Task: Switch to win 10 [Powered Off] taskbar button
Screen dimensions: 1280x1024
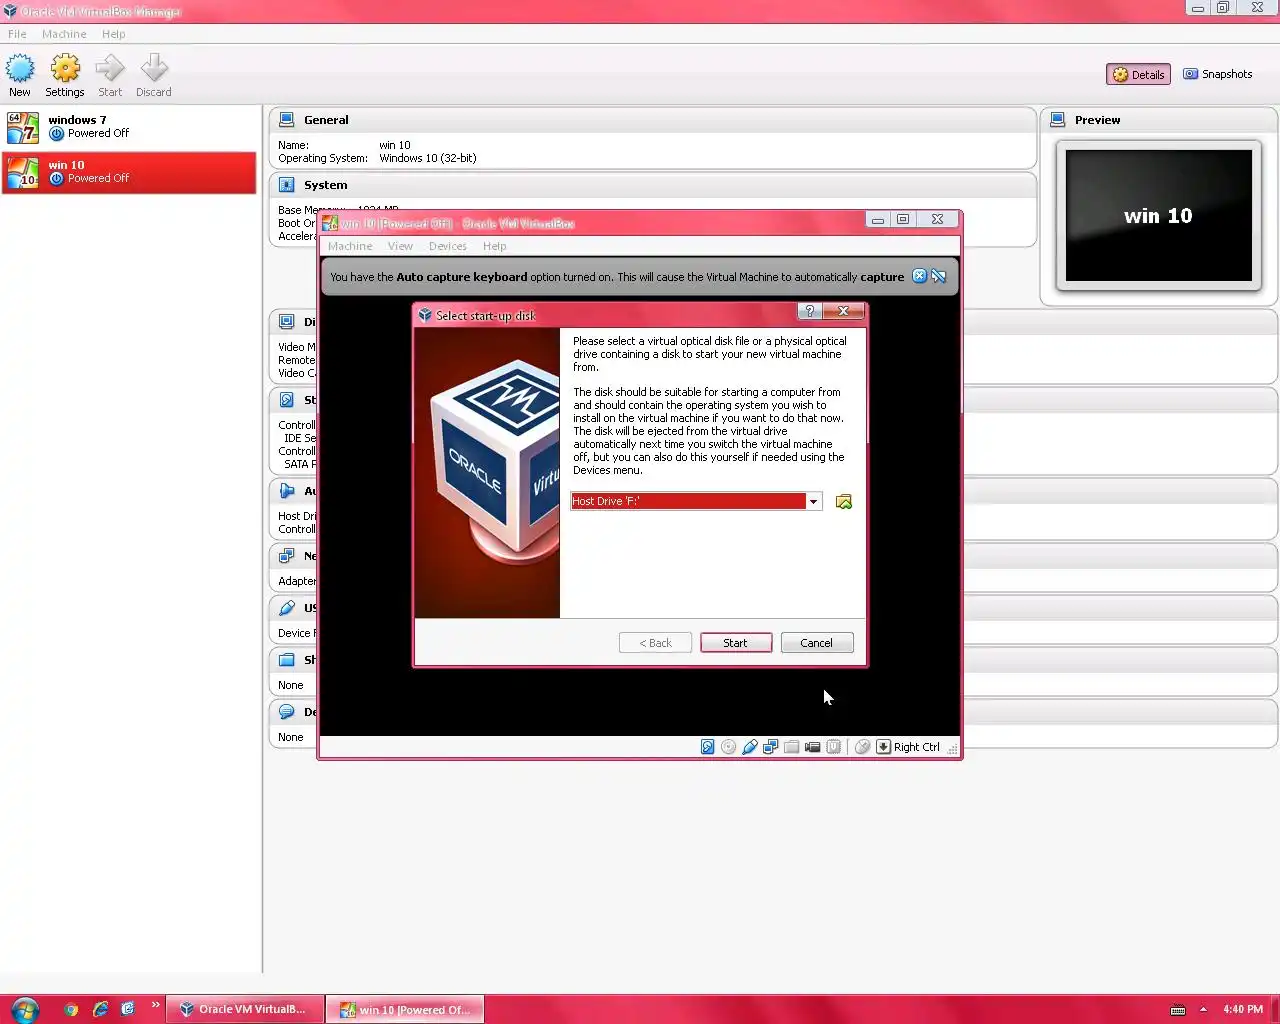Action: 405,1009
